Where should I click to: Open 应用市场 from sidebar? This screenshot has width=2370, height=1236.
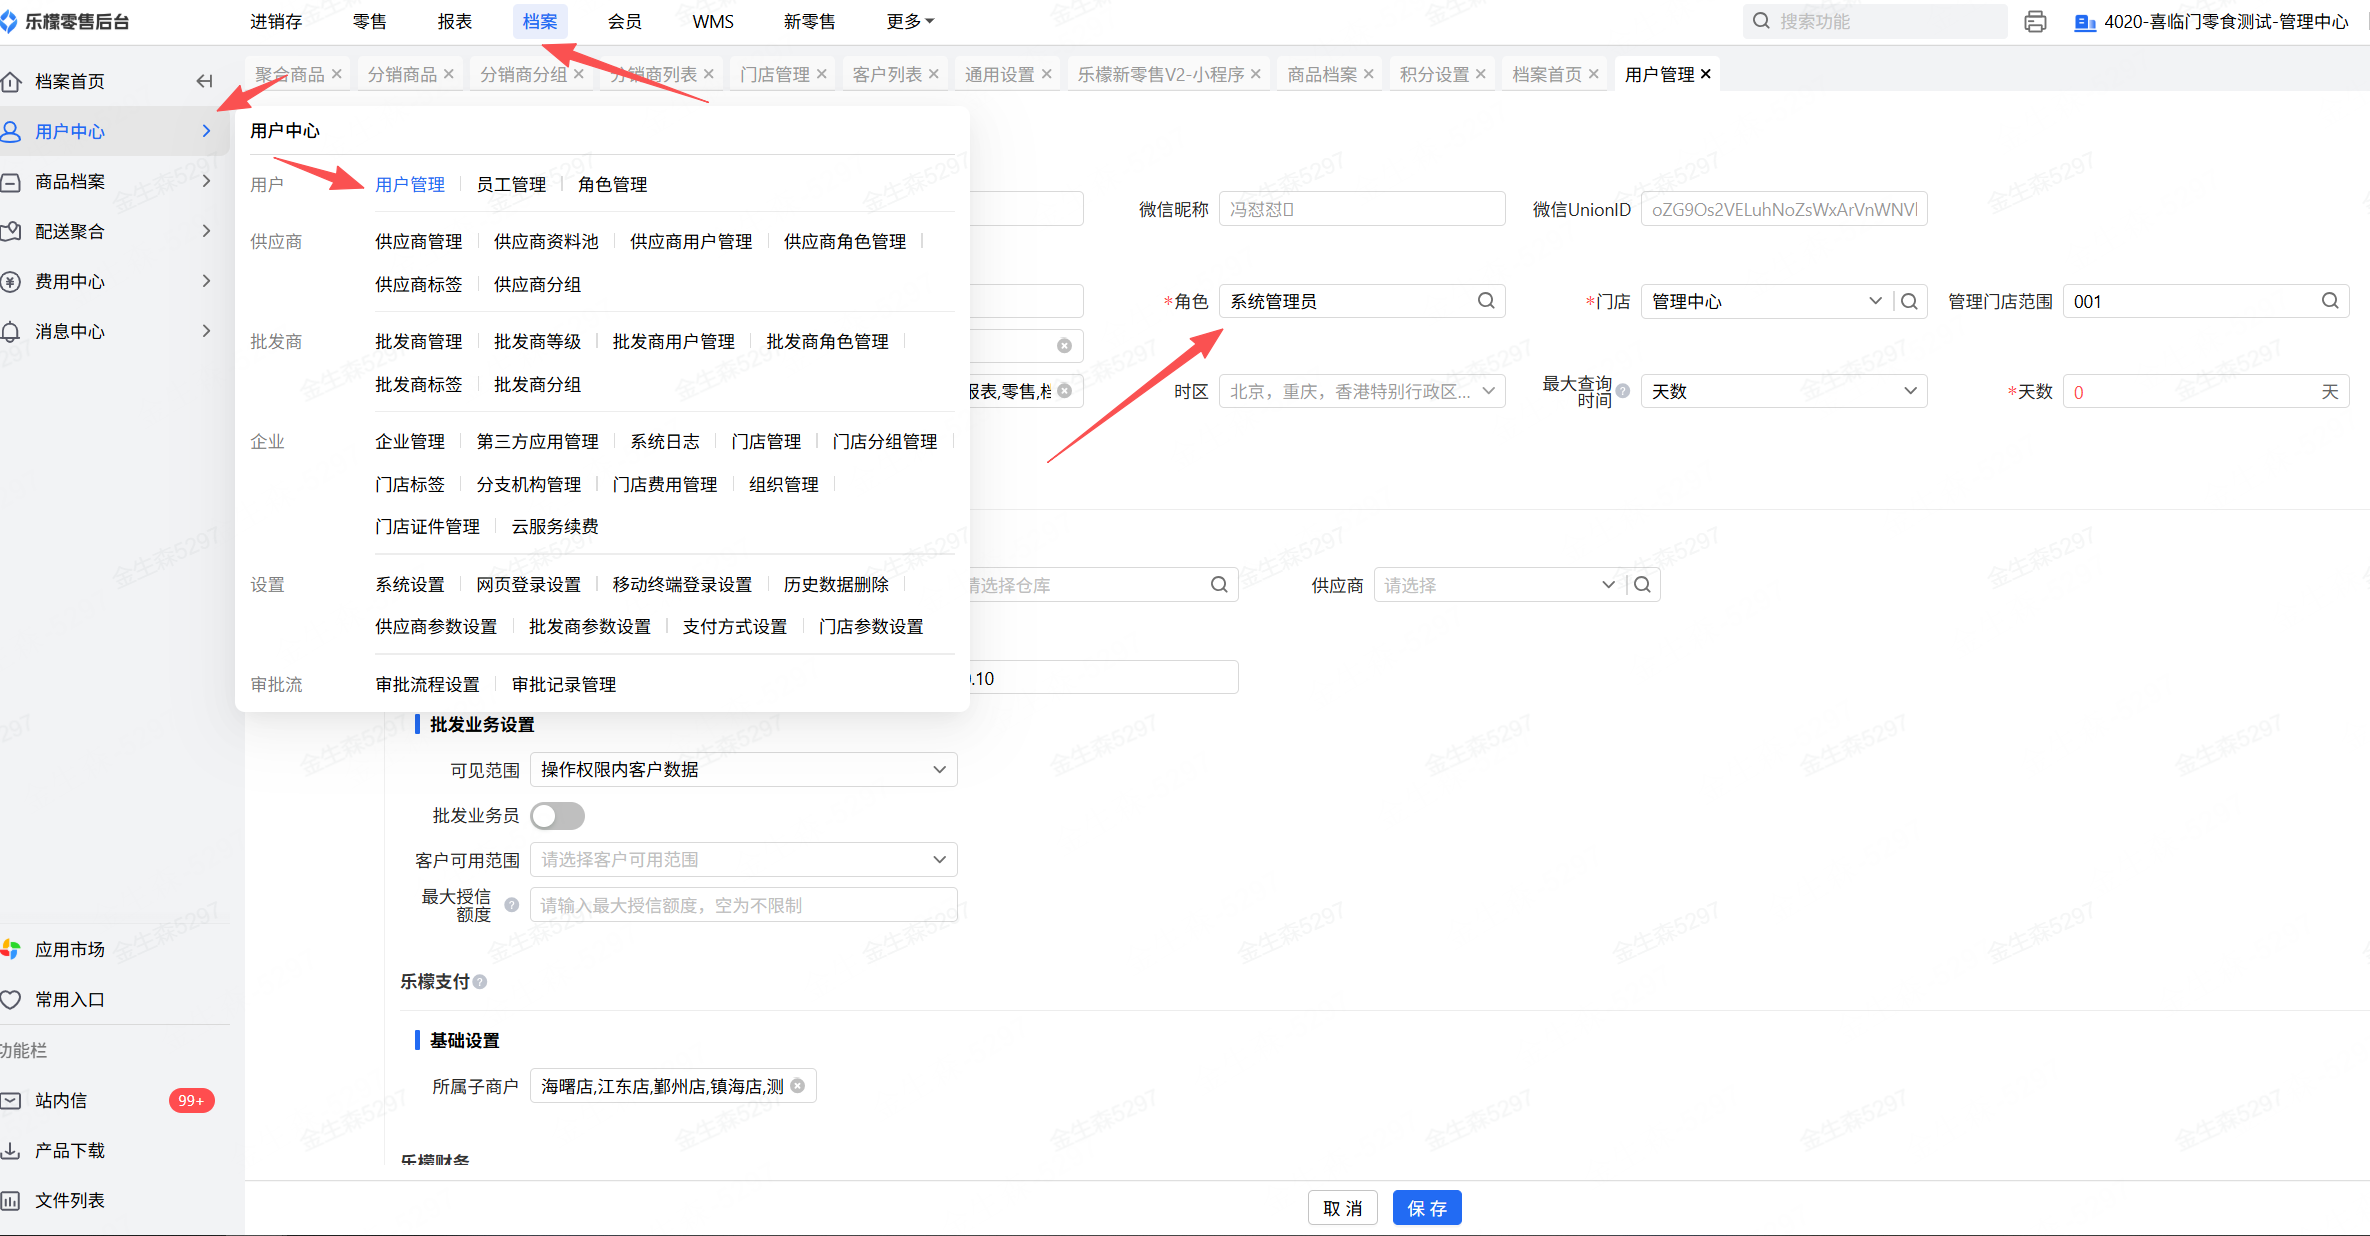pyautogui.click(x=69, y=949)
